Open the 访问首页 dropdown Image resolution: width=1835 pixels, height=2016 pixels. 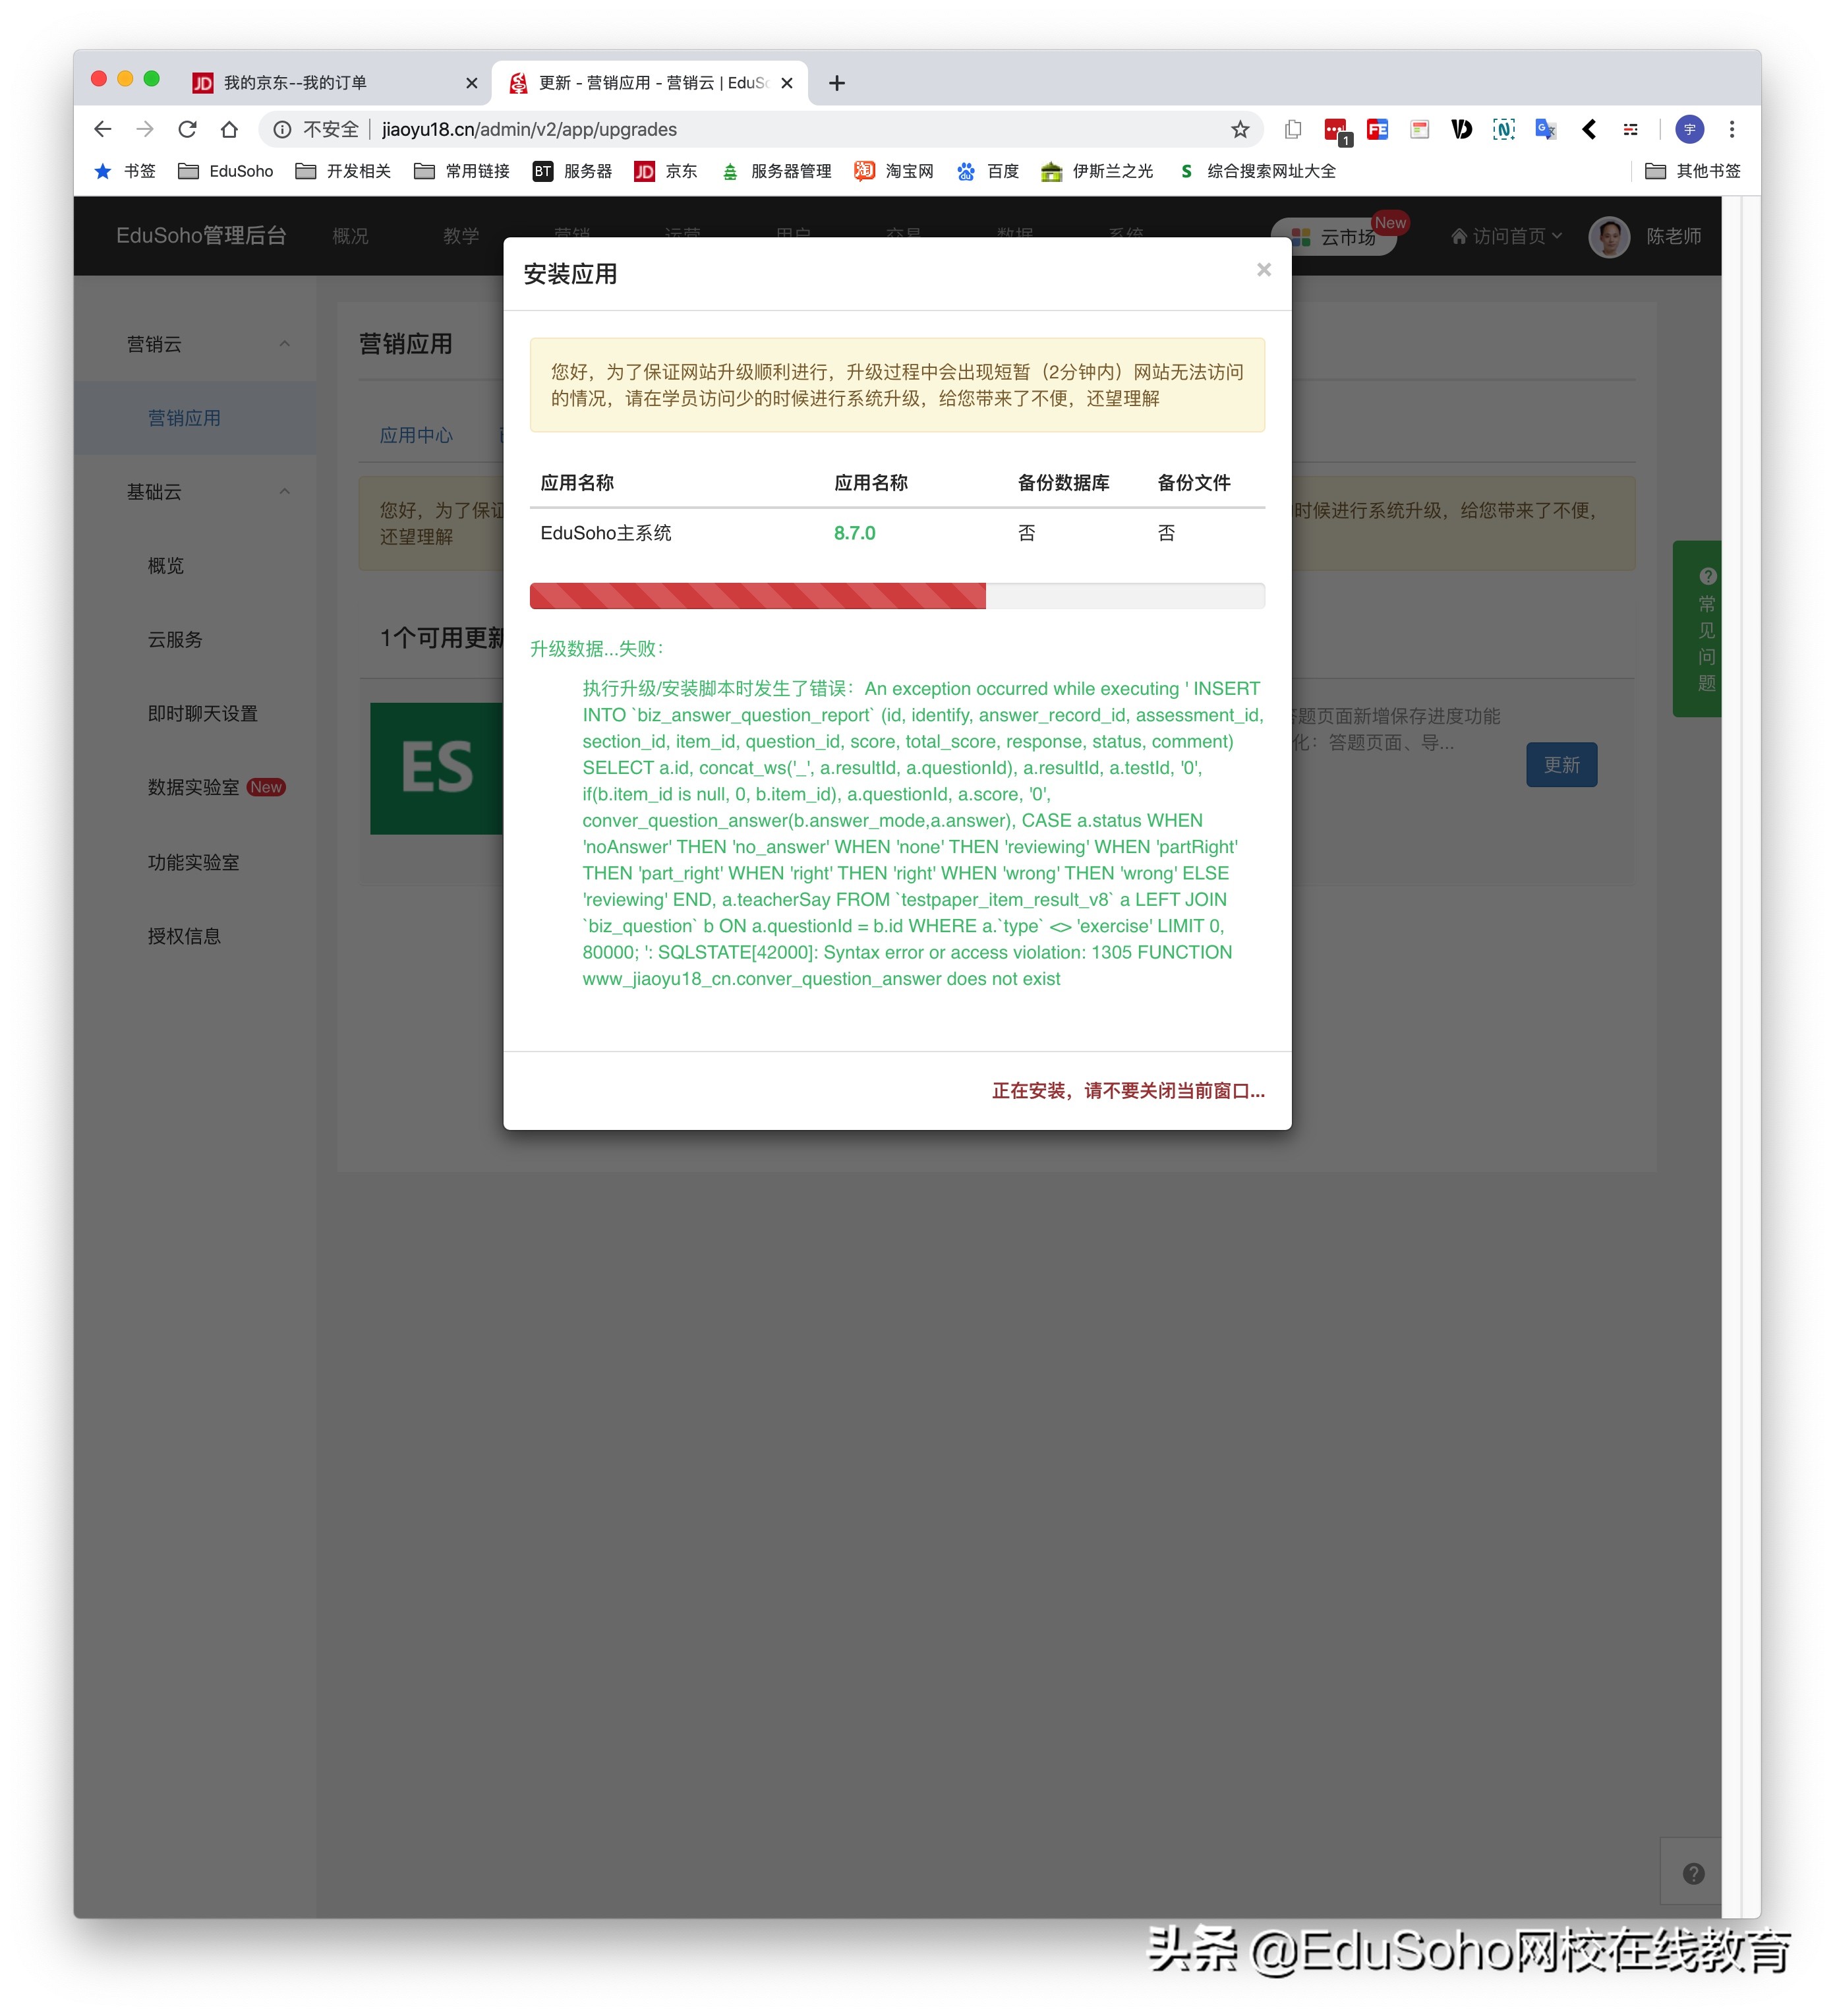pyautogui.click(x=1504, y=237)
